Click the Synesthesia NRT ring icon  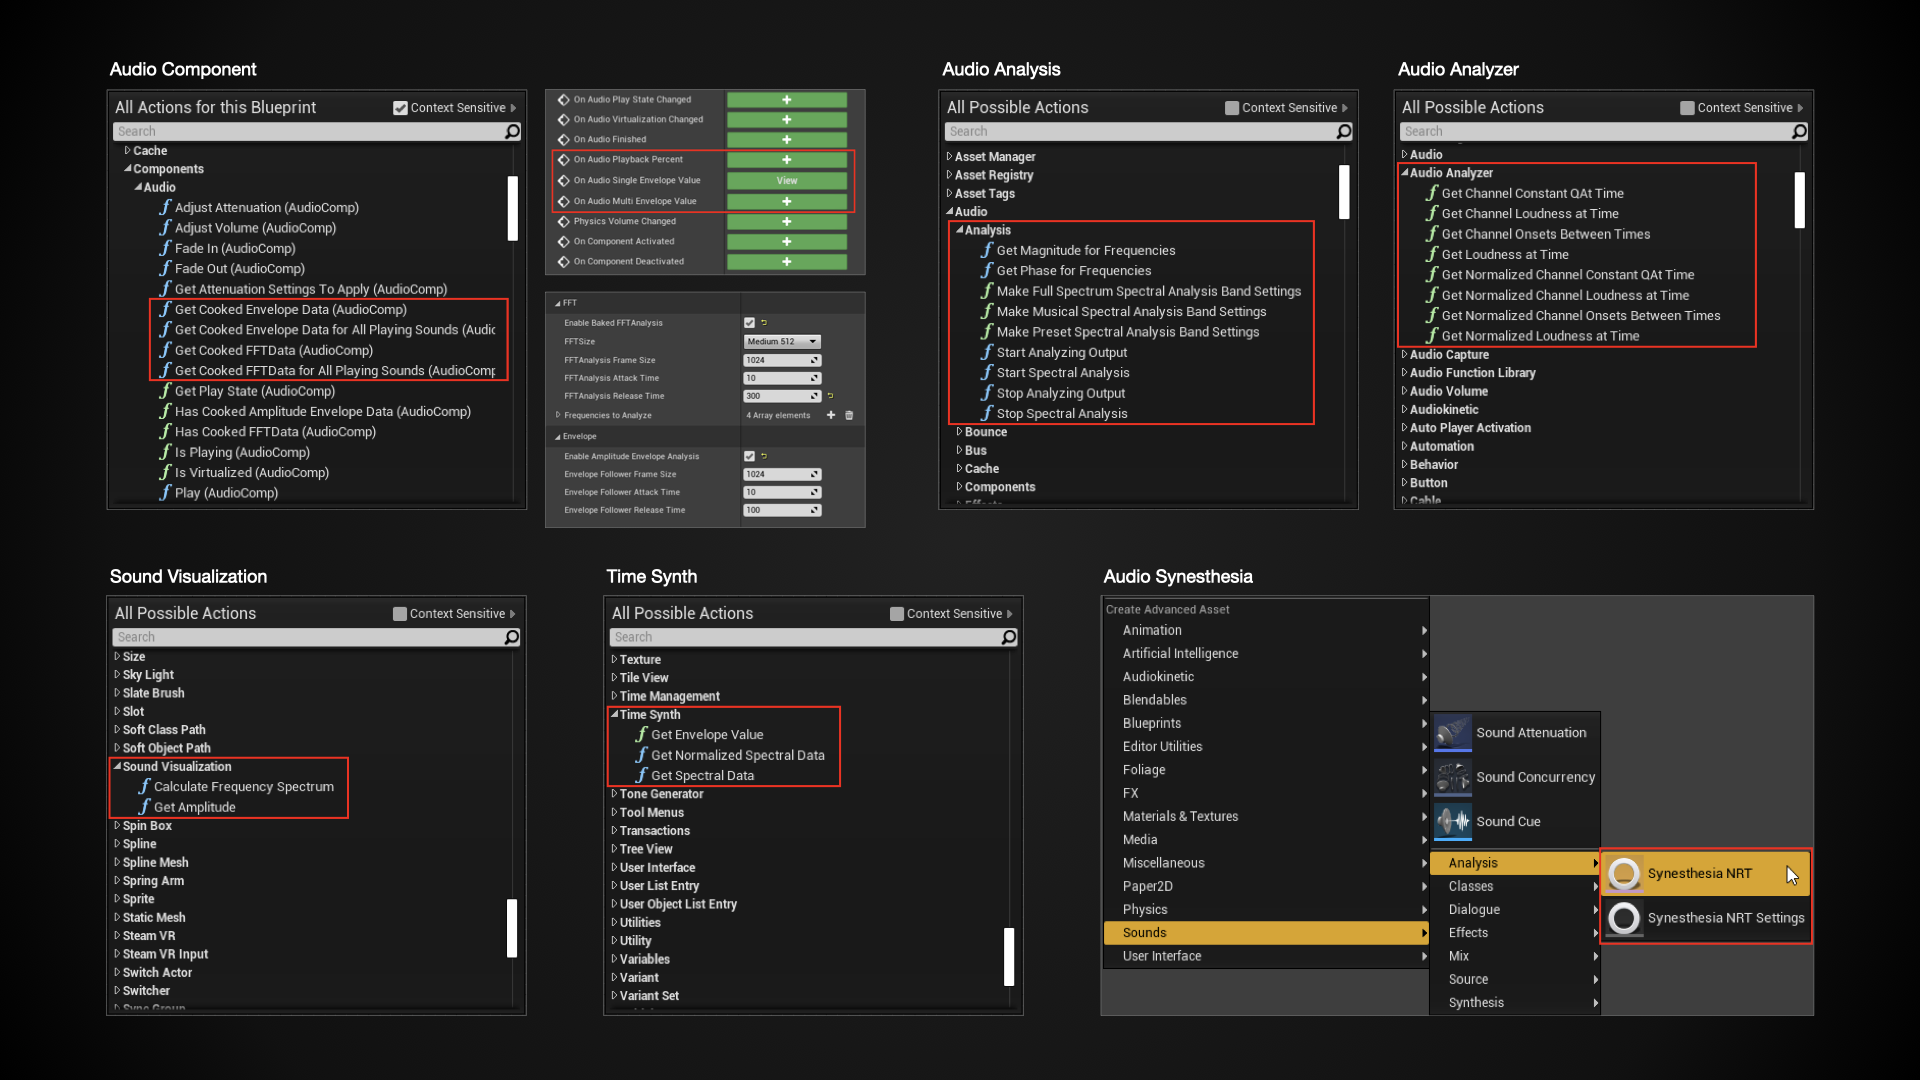point(1624,874)
